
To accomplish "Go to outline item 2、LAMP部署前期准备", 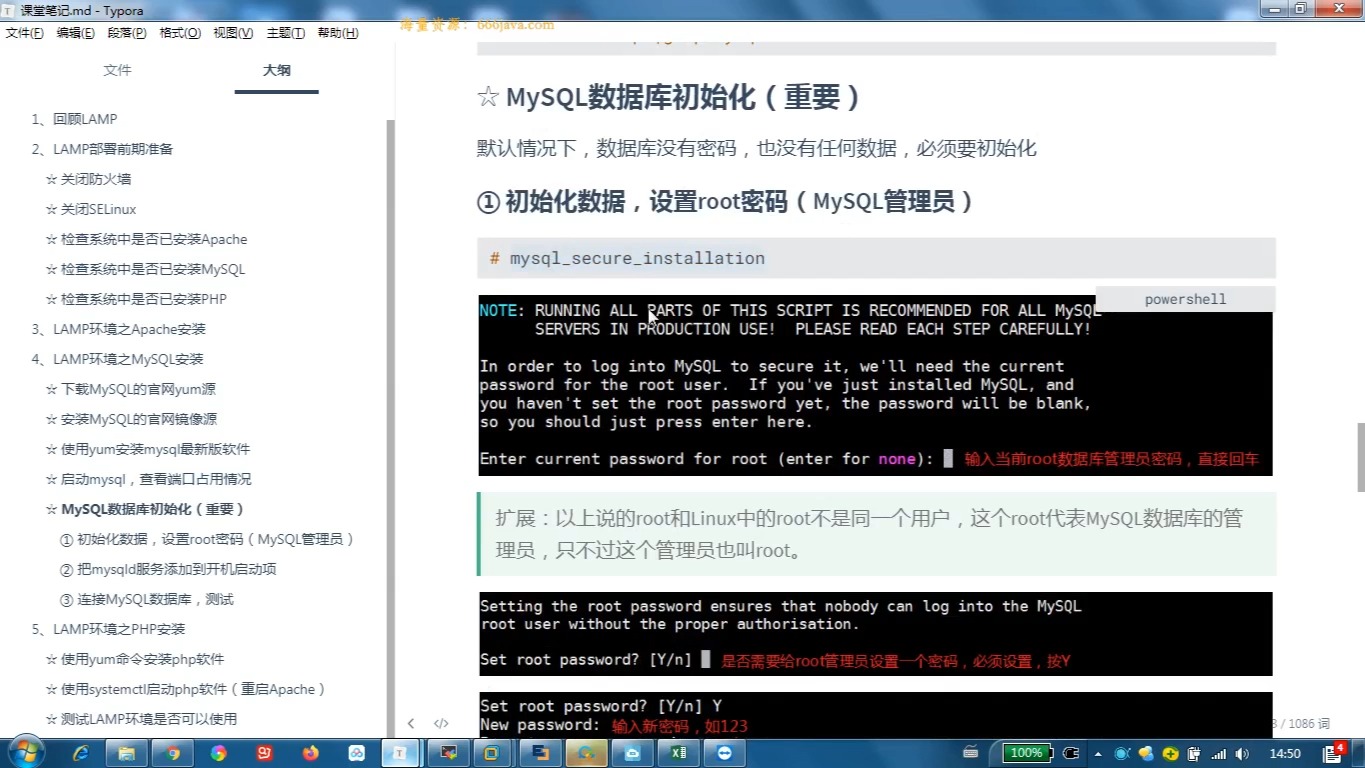I will tap(102, 149).
